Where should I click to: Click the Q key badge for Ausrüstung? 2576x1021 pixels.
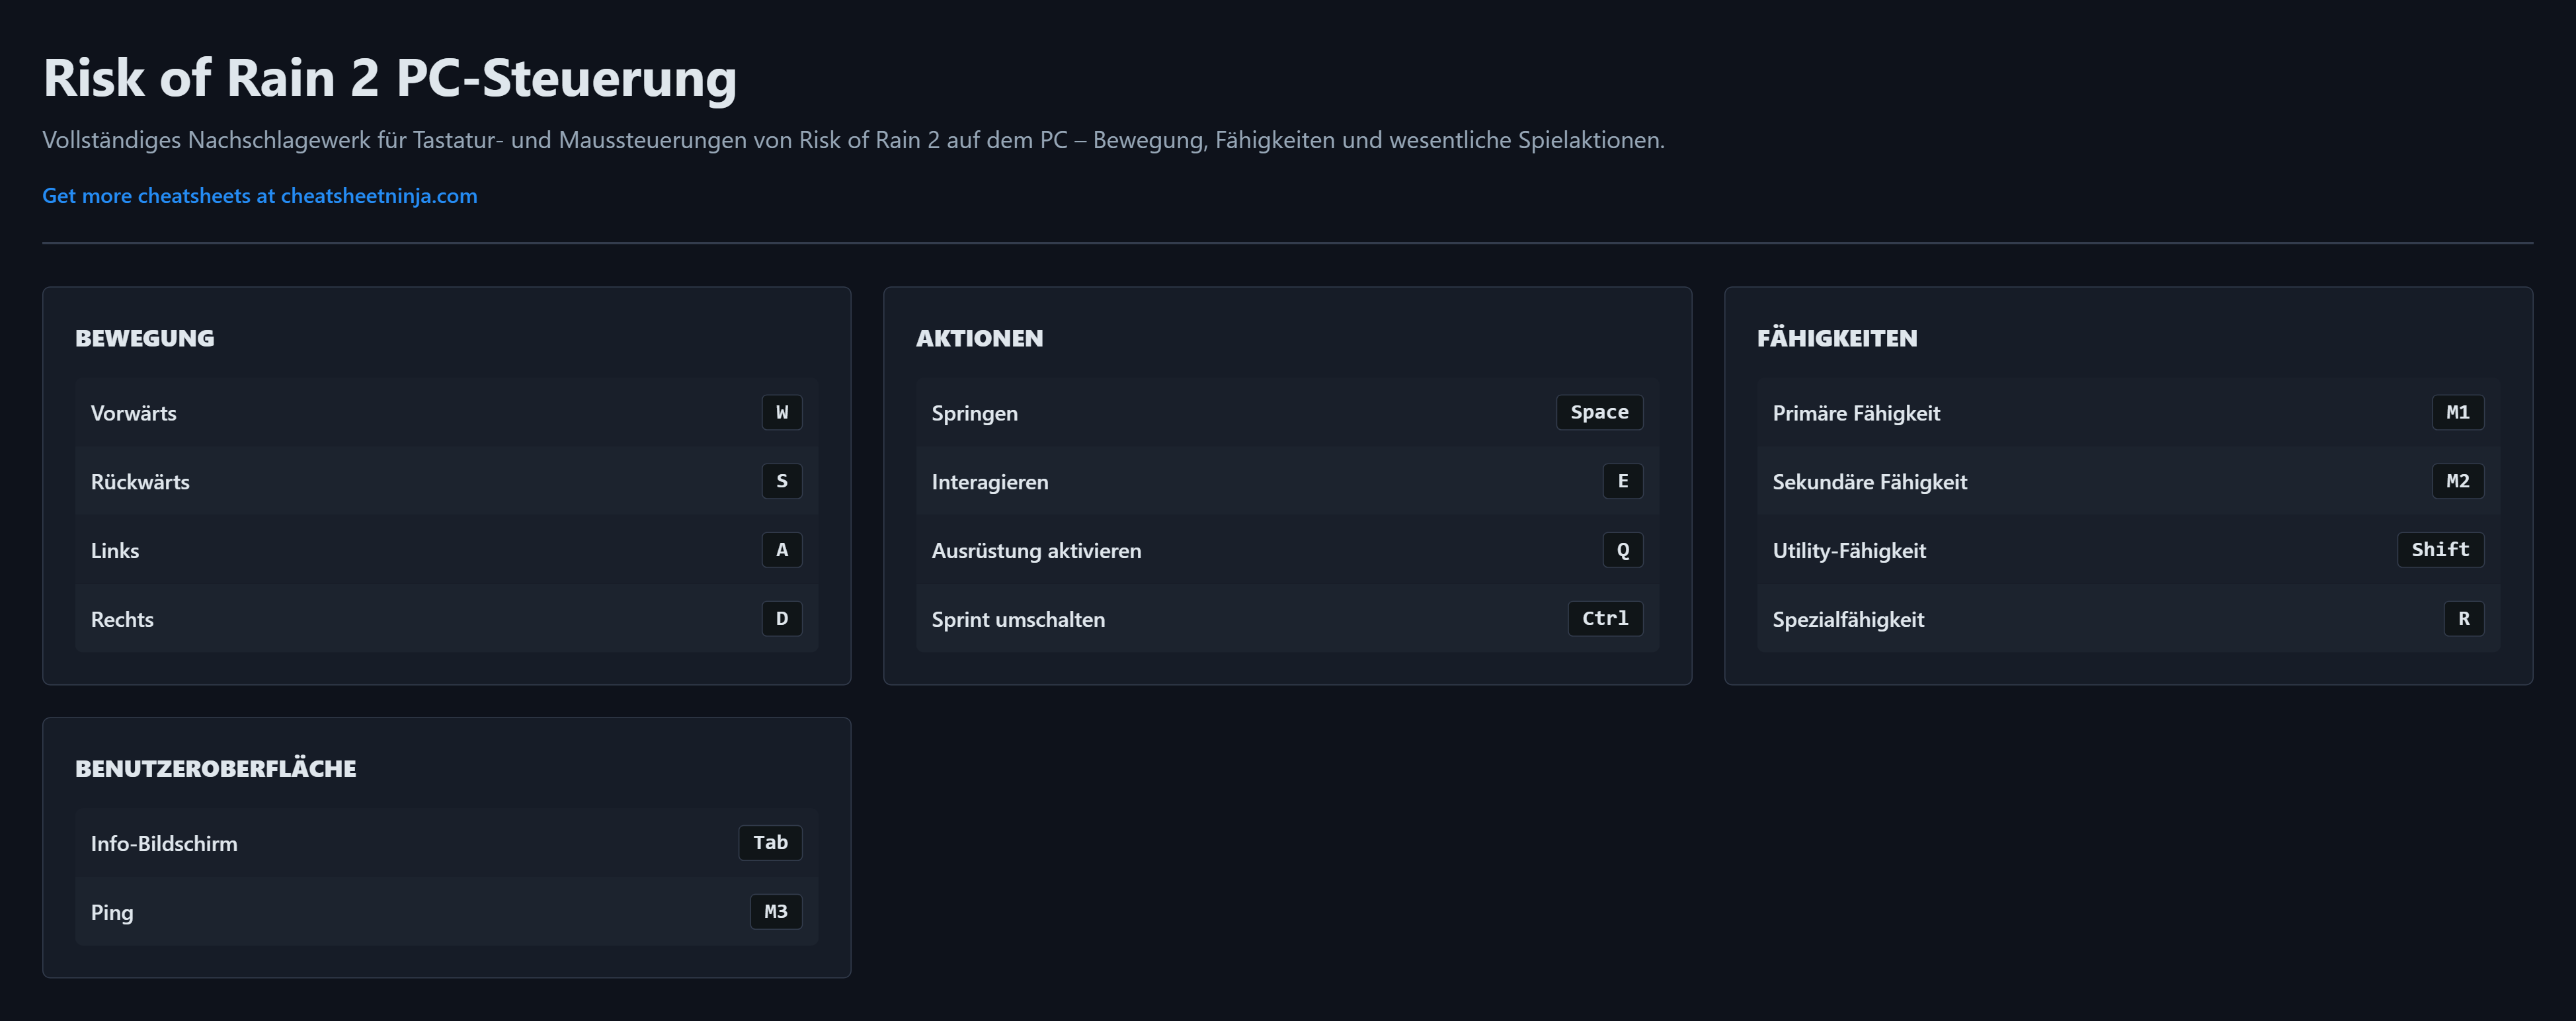tap(1622, 550)
